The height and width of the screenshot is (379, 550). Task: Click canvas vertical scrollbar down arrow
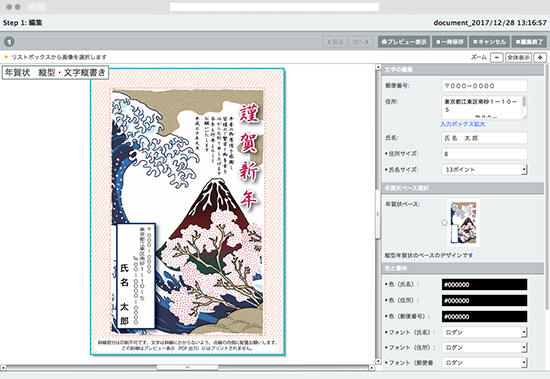point(378,361)
